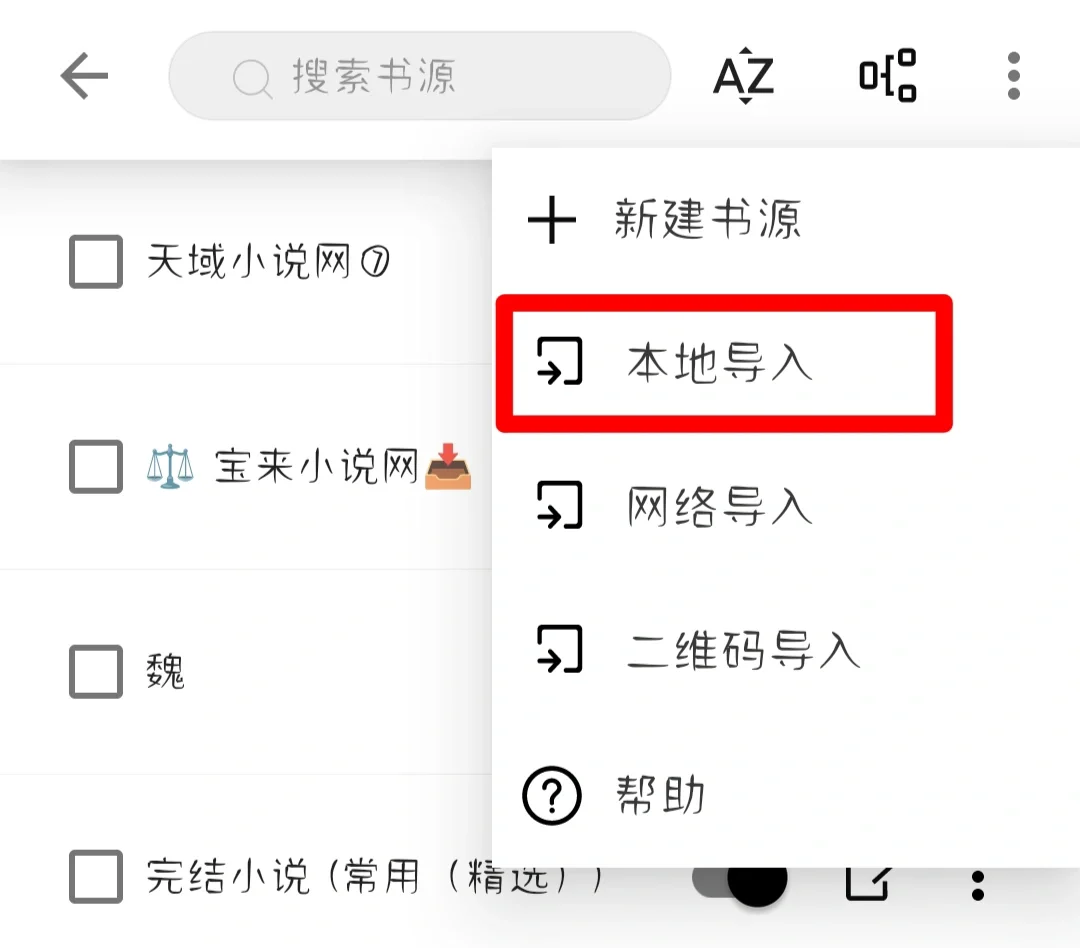Check the 天域小说网 checkbox
1080x948 pixels.
96,262
